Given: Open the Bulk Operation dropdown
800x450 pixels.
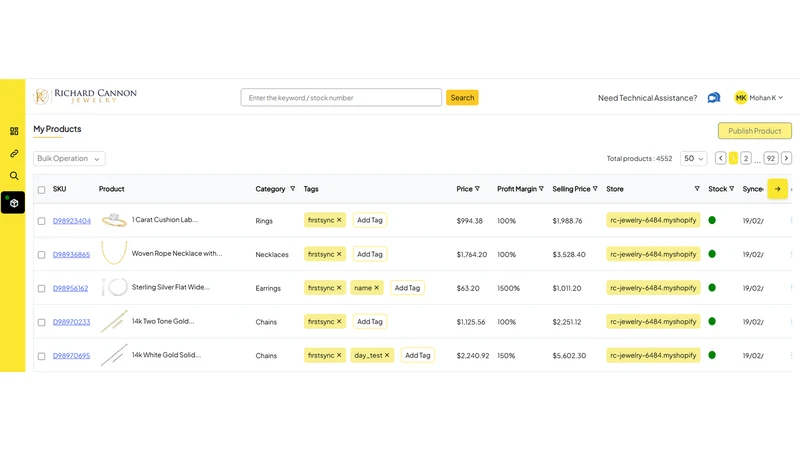Looking at the screenshot, I should coord(69,159).
